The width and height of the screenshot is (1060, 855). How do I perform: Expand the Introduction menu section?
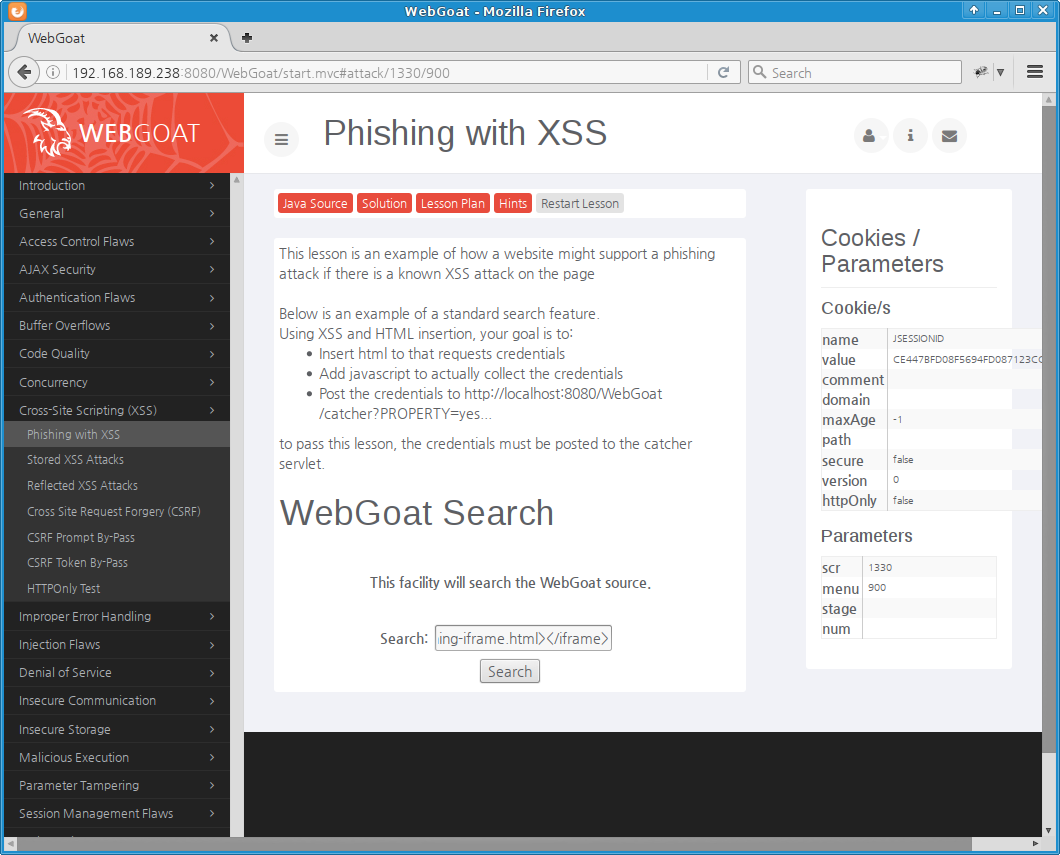tap(117, 185)
